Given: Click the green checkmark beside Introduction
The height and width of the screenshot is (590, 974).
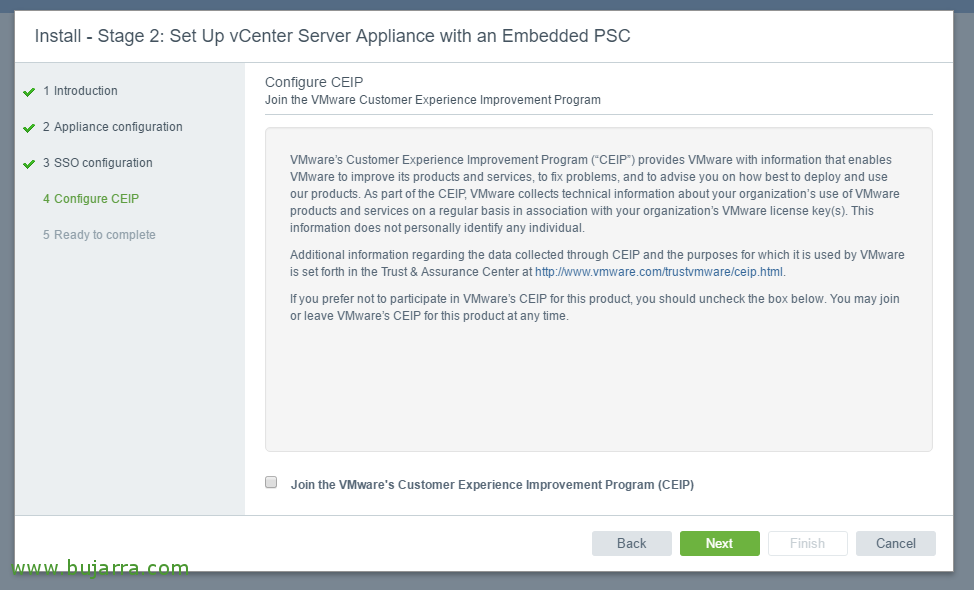Looking at the screenshot, I should pyautogui.click(x=29, y=92).
